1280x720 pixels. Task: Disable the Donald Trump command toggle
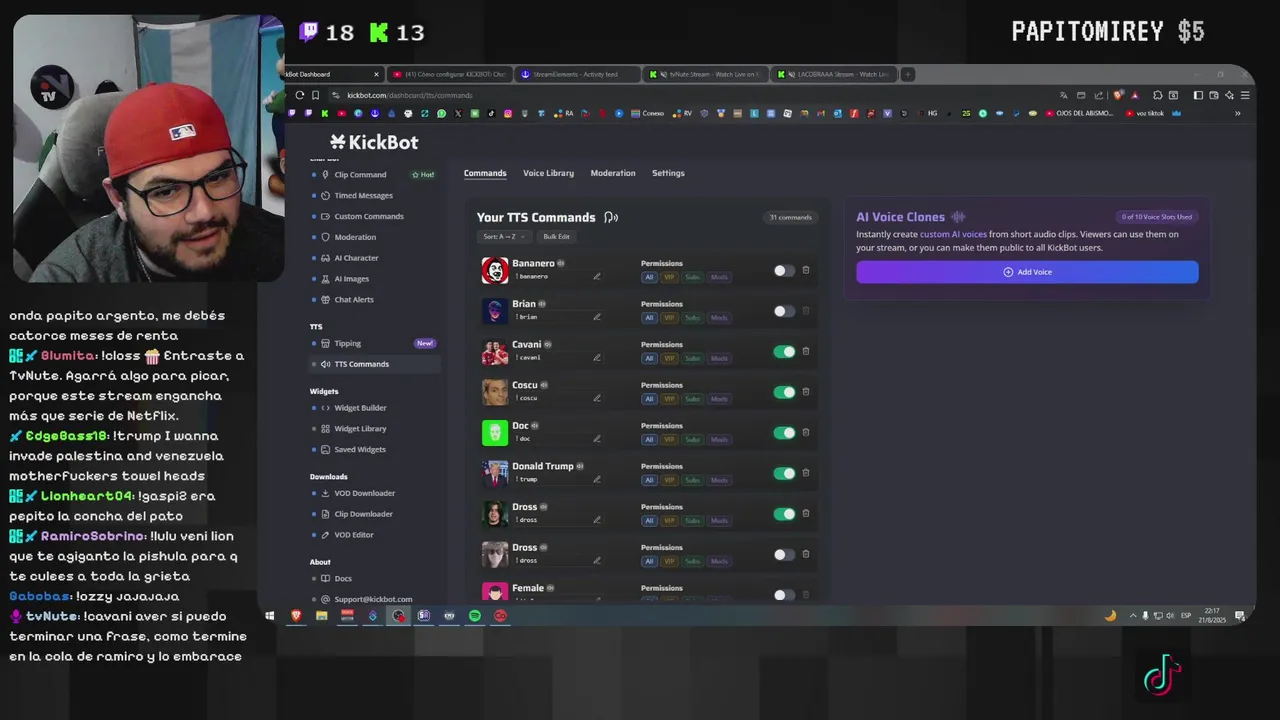[x=784, y=474]
